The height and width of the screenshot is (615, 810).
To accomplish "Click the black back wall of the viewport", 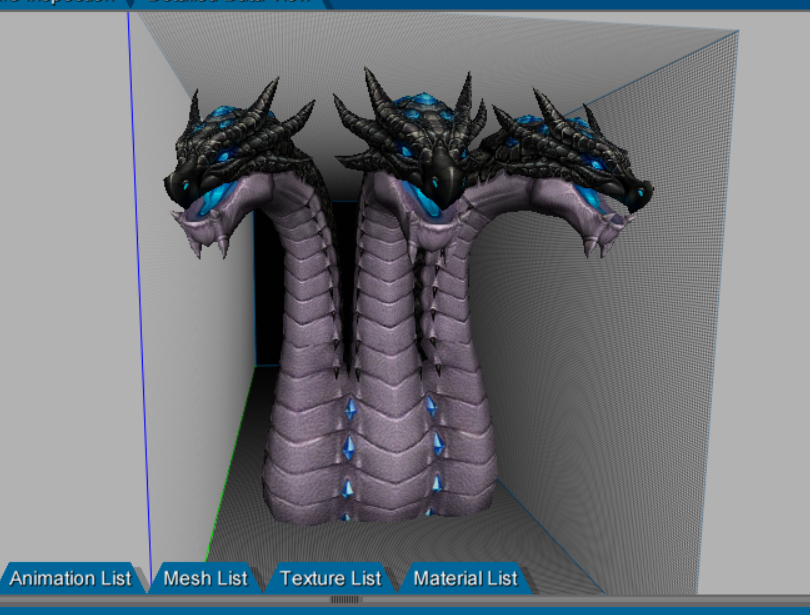I will 268,300.
